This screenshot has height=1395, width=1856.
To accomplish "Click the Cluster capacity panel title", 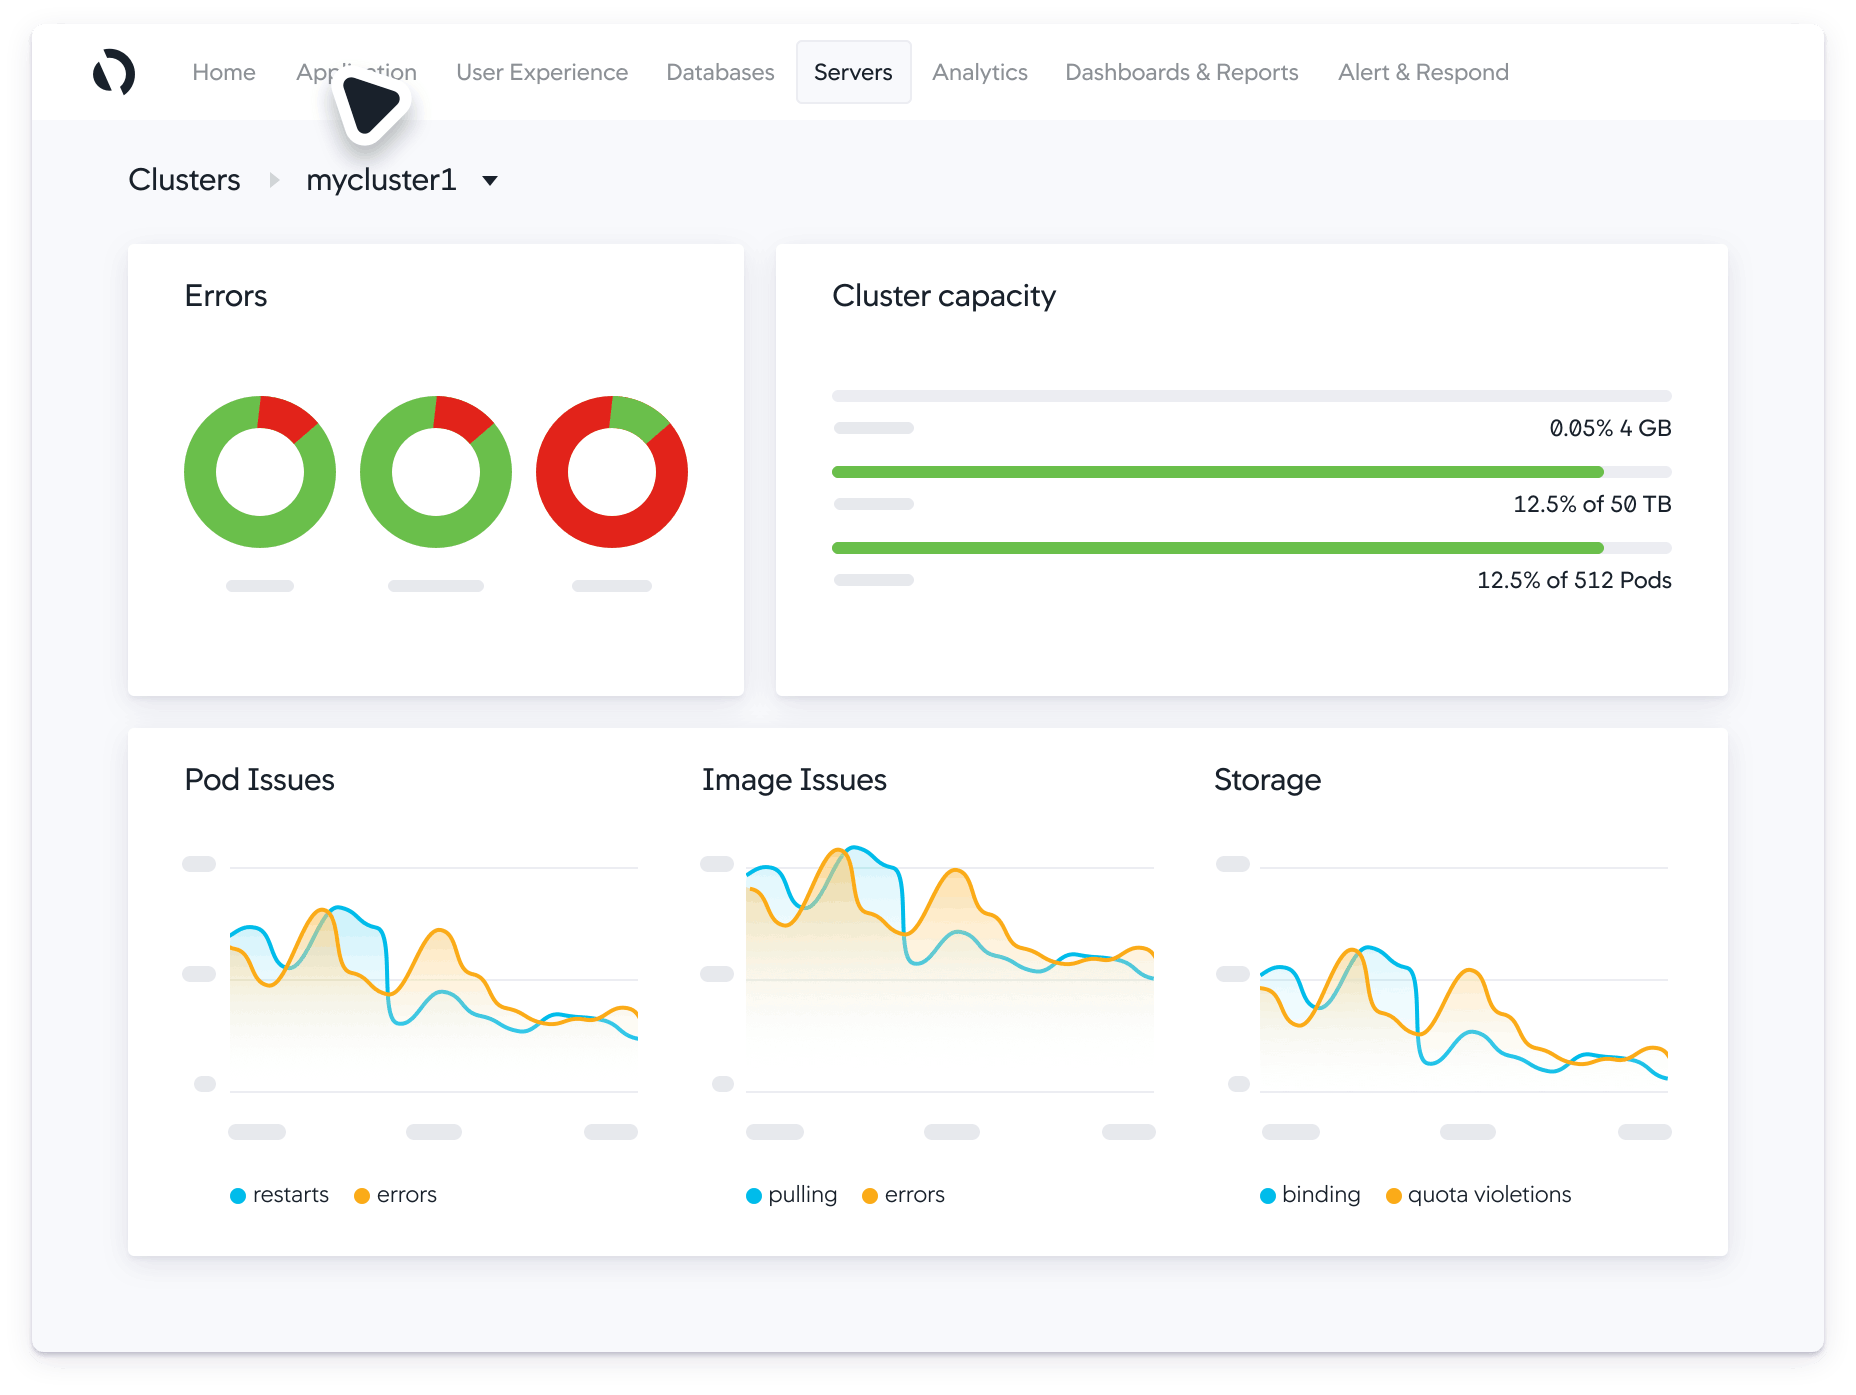I will [x=944, y=295].
